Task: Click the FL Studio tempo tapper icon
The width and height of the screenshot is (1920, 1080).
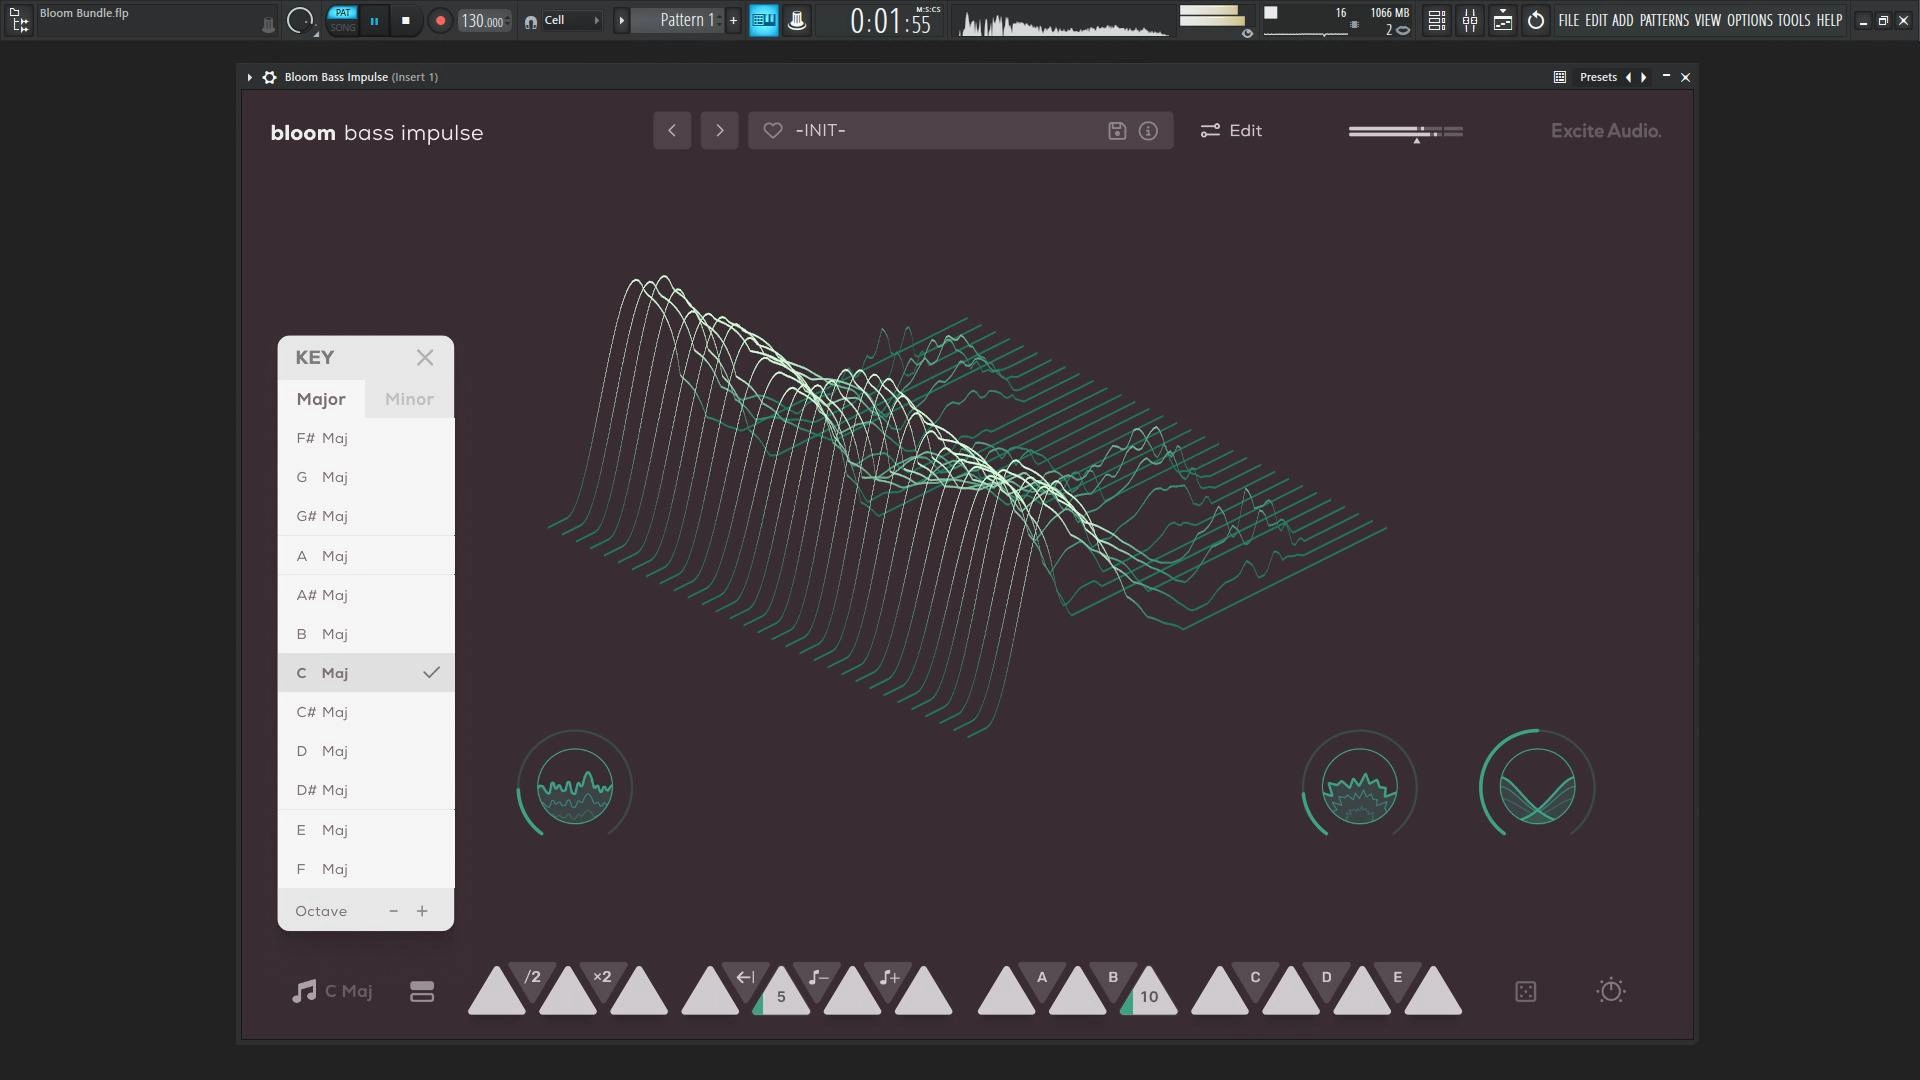Action: [x=1536, y=20]
